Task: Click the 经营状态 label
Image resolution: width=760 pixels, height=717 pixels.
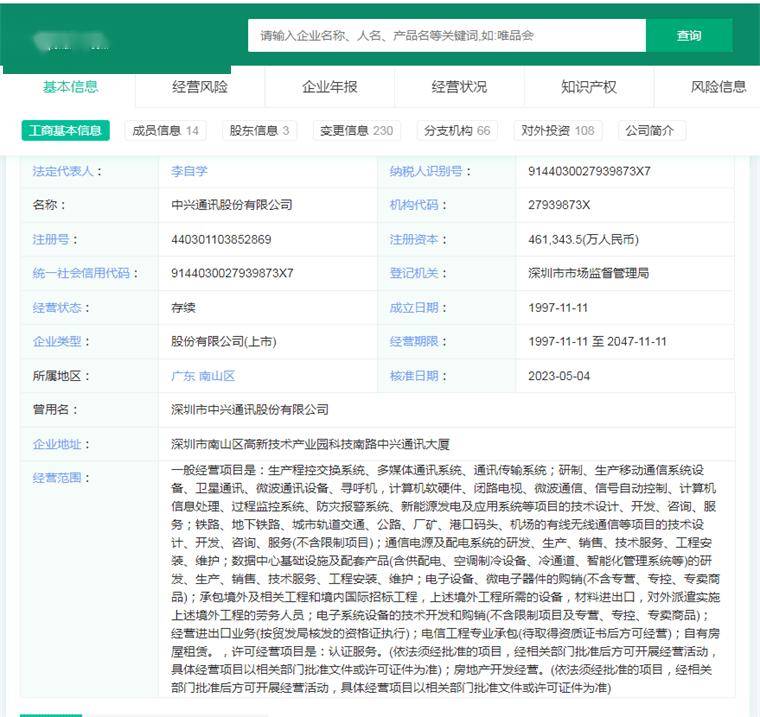Action: (57, 308)
